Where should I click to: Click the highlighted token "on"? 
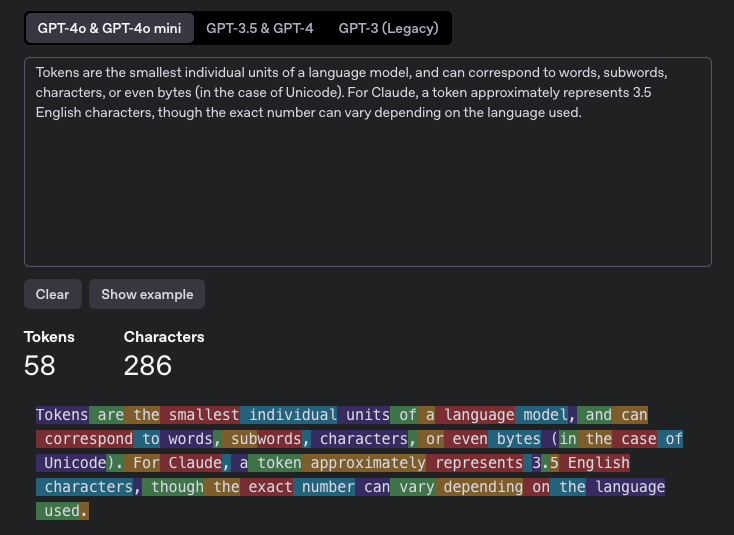click(536, 486)
